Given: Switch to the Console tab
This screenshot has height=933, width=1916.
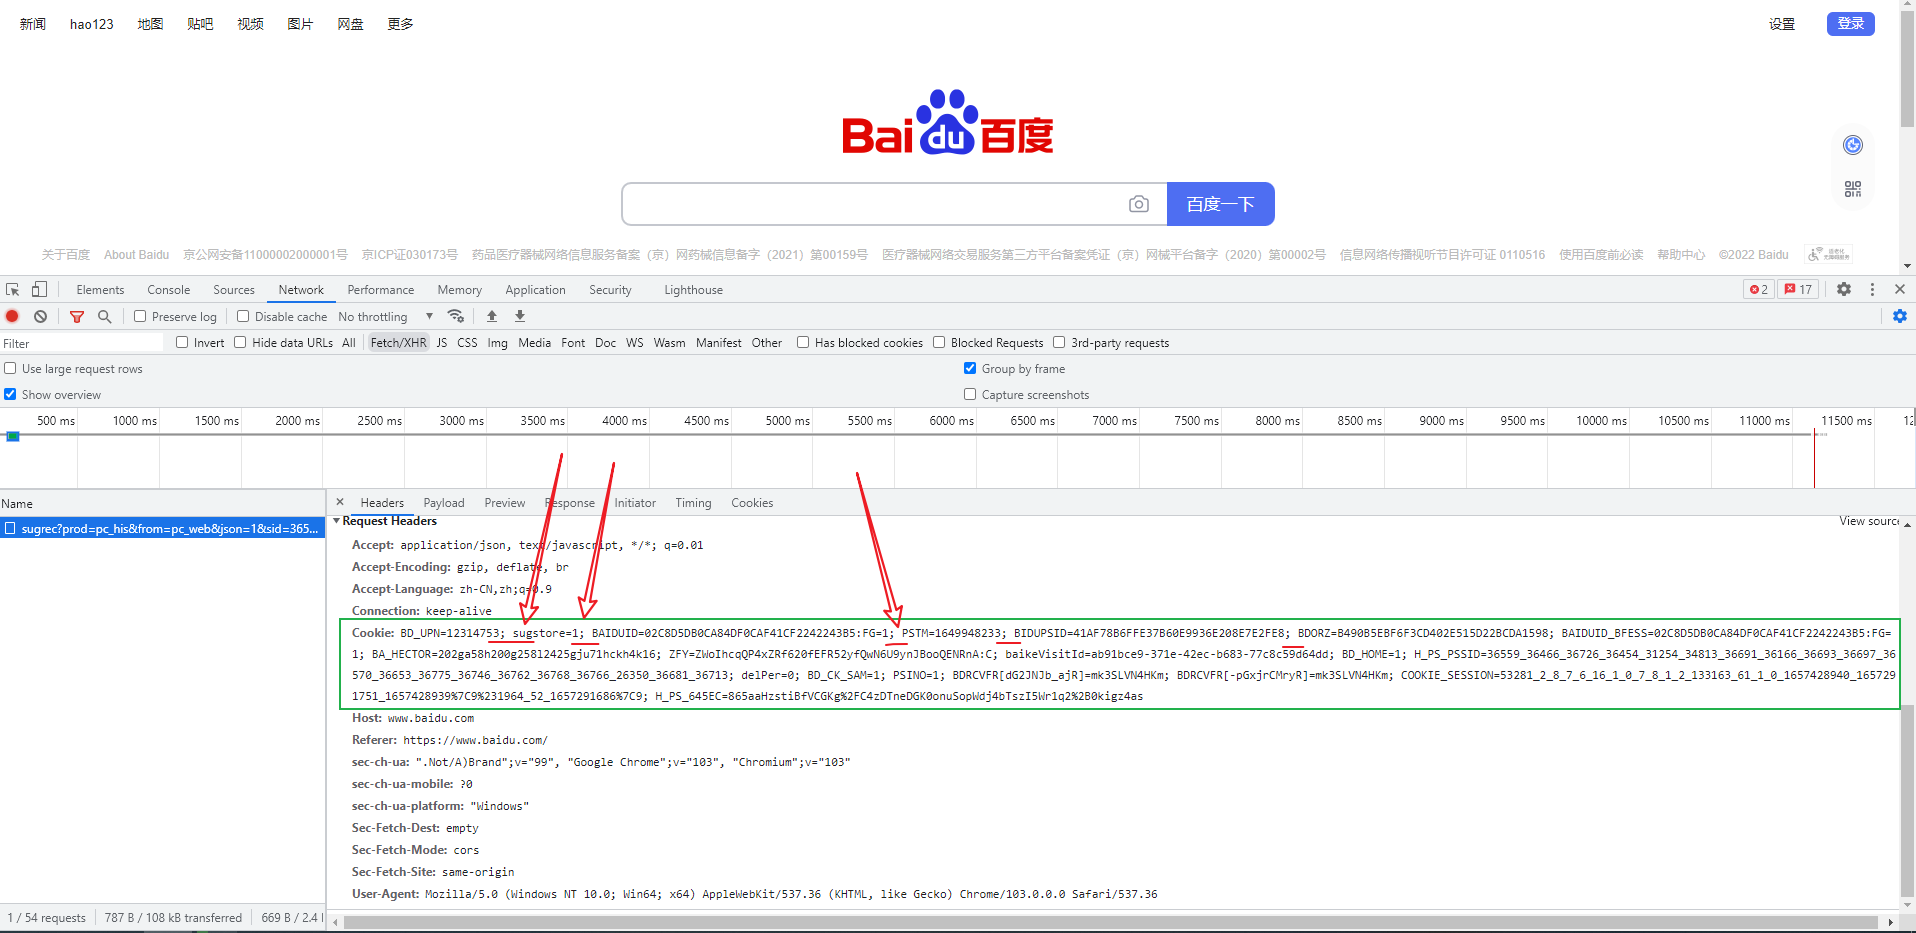Looking at the screenshot, I should pos(169,289).
